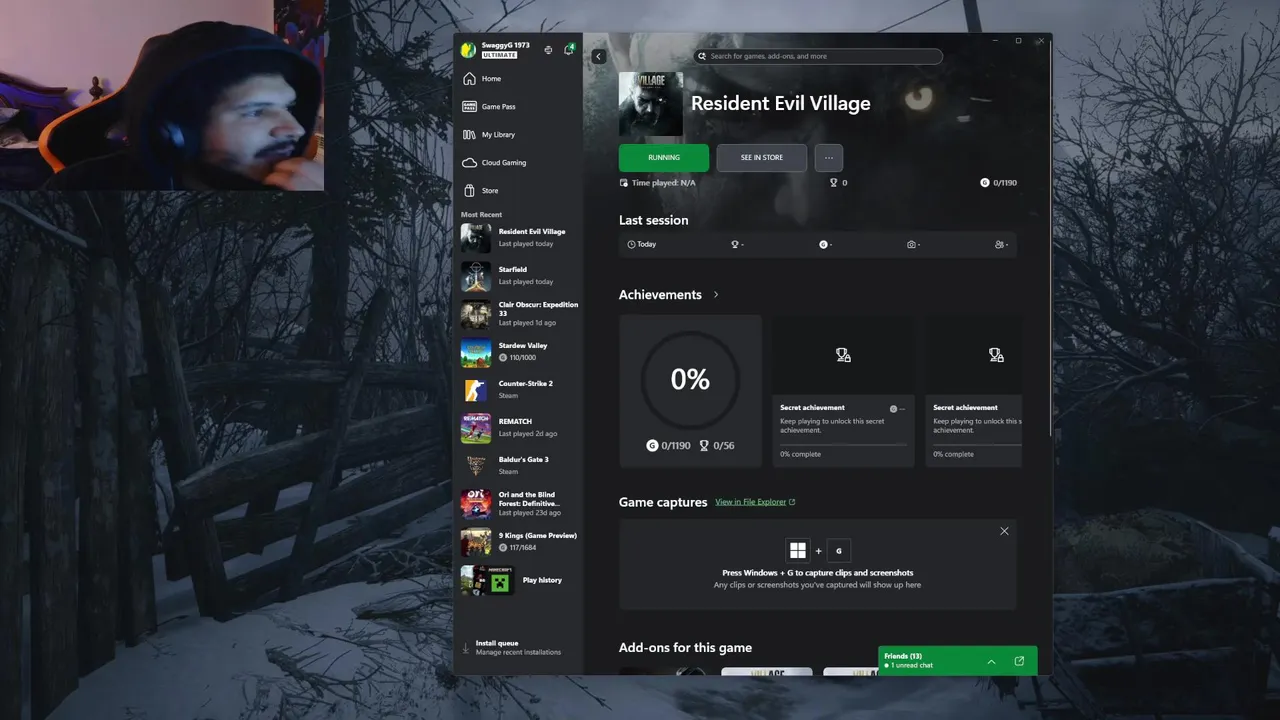Select Clair Obscur: Expedition 33 entry

click(x=518, y=314)
